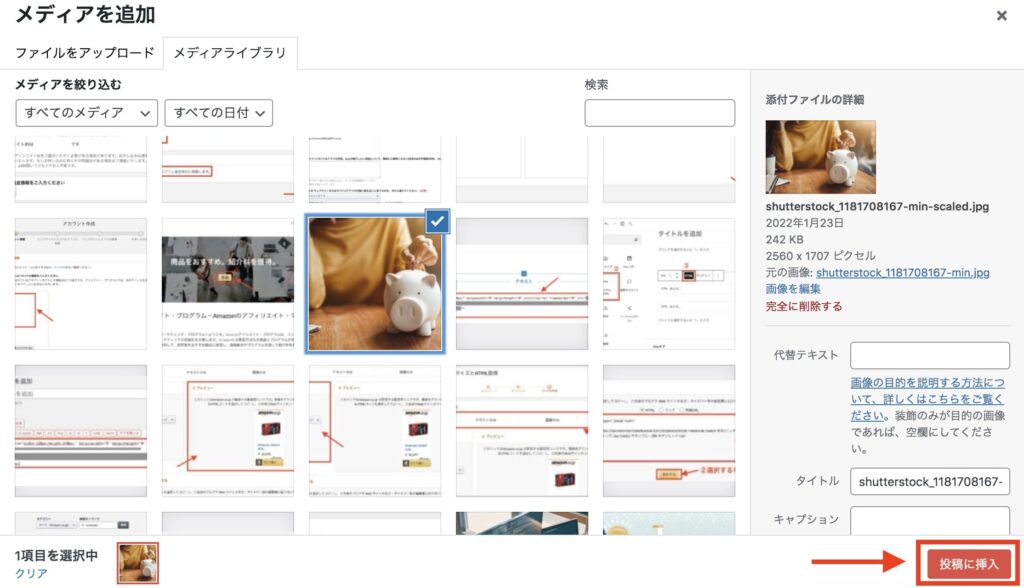Screen dimensions: 1024x588
Task: Click the file size text 242 KB
Action: point(784,239)
